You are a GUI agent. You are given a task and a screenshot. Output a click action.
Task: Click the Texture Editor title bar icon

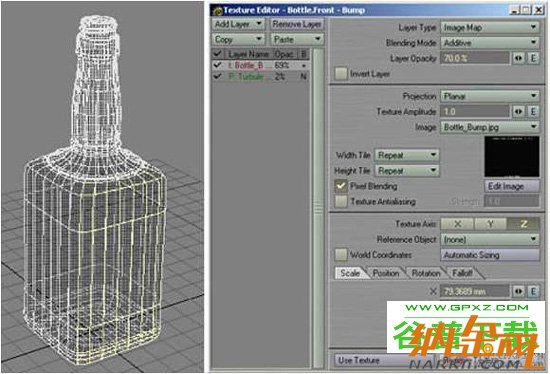pos(217,11)
